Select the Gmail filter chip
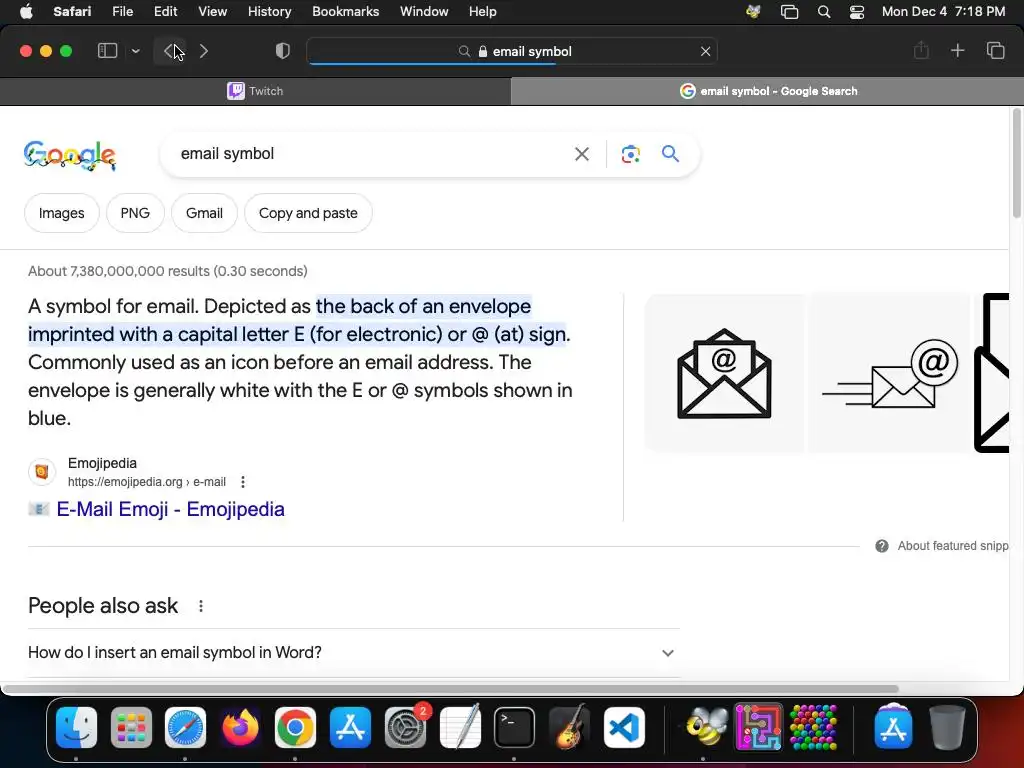The width and height of the screenshot is (1024, 768). pos(204,213)
